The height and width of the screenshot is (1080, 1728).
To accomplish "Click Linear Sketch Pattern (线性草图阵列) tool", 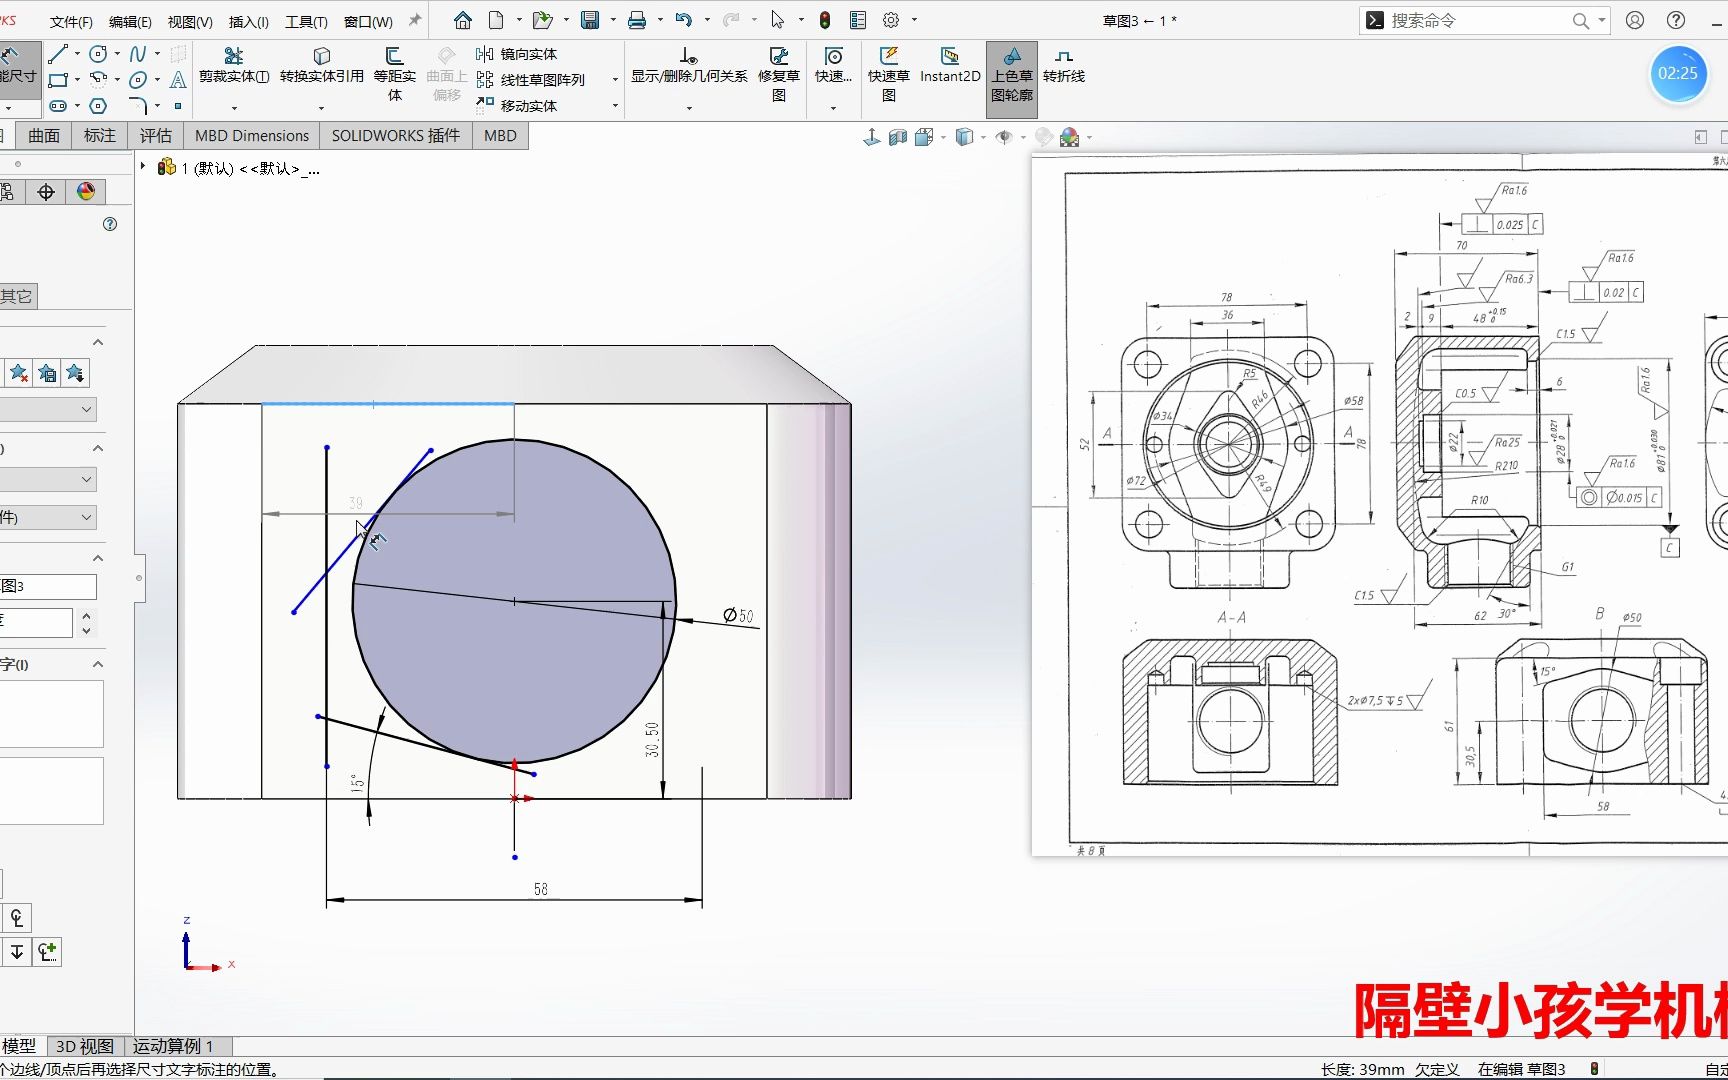I will coord(531,80).
